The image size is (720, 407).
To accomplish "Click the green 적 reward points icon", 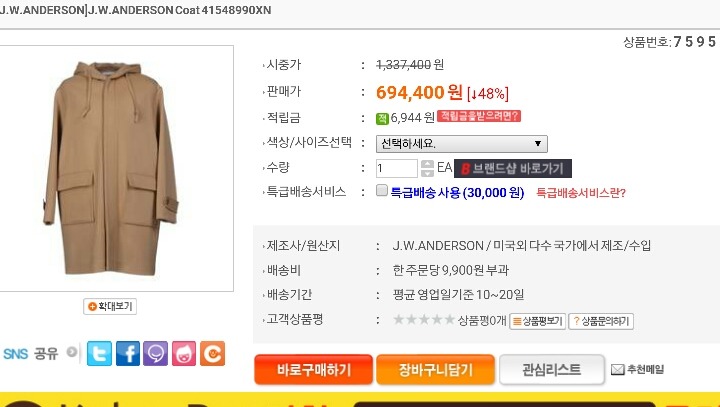I will [382, 119].
